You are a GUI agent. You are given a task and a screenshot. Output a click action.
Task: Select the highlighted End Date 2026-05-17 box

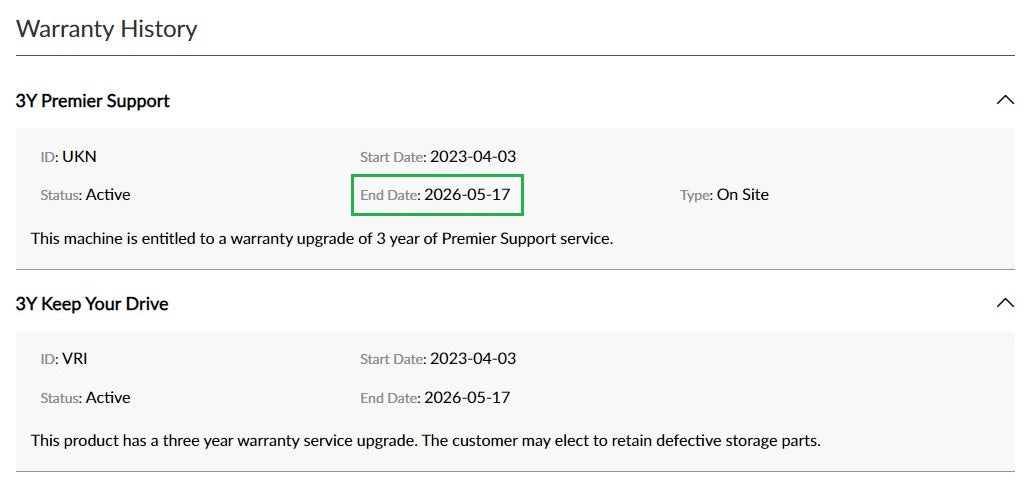click(x=438, y=195)
